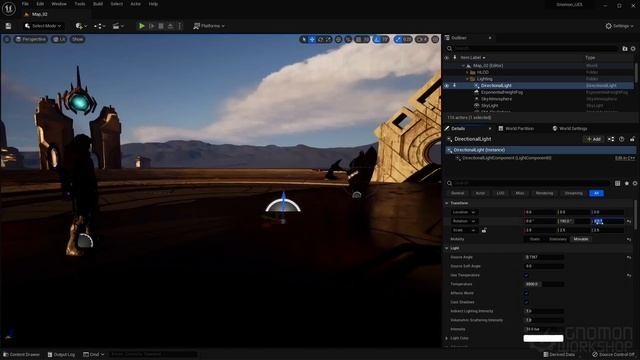Click the viewport layout maximize icon
The width and height of the screenshot is (640, 360).
435,39
